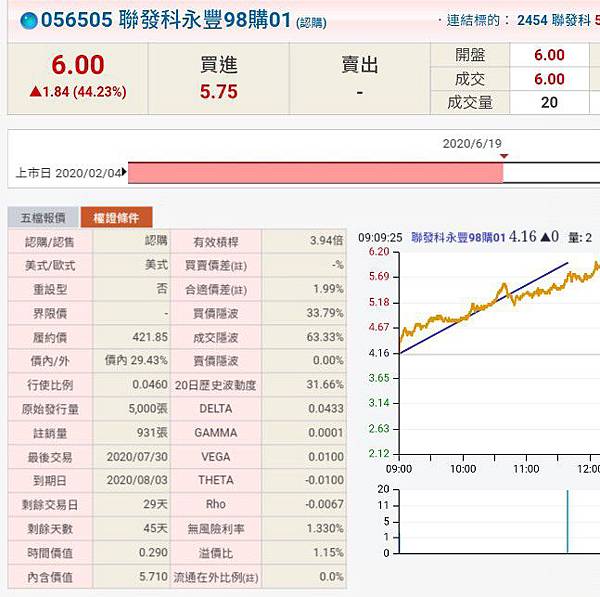600x597 pixels.
Task: Click the 買賣價差(註) label
Action: click(x=216, y=265)
